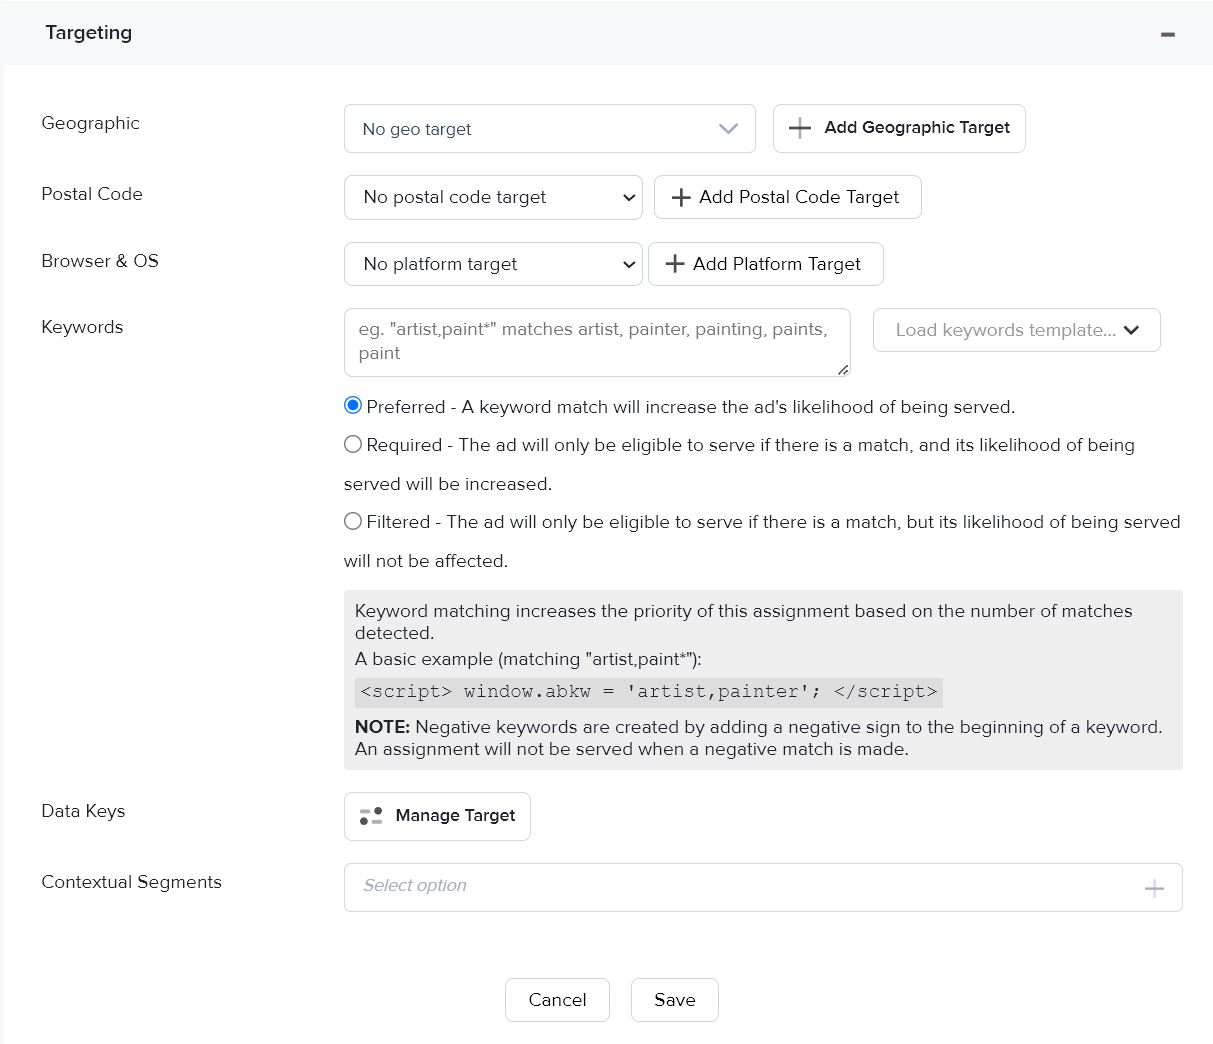
Task: Click the Contextual Segments label
Action: (131, 882)
